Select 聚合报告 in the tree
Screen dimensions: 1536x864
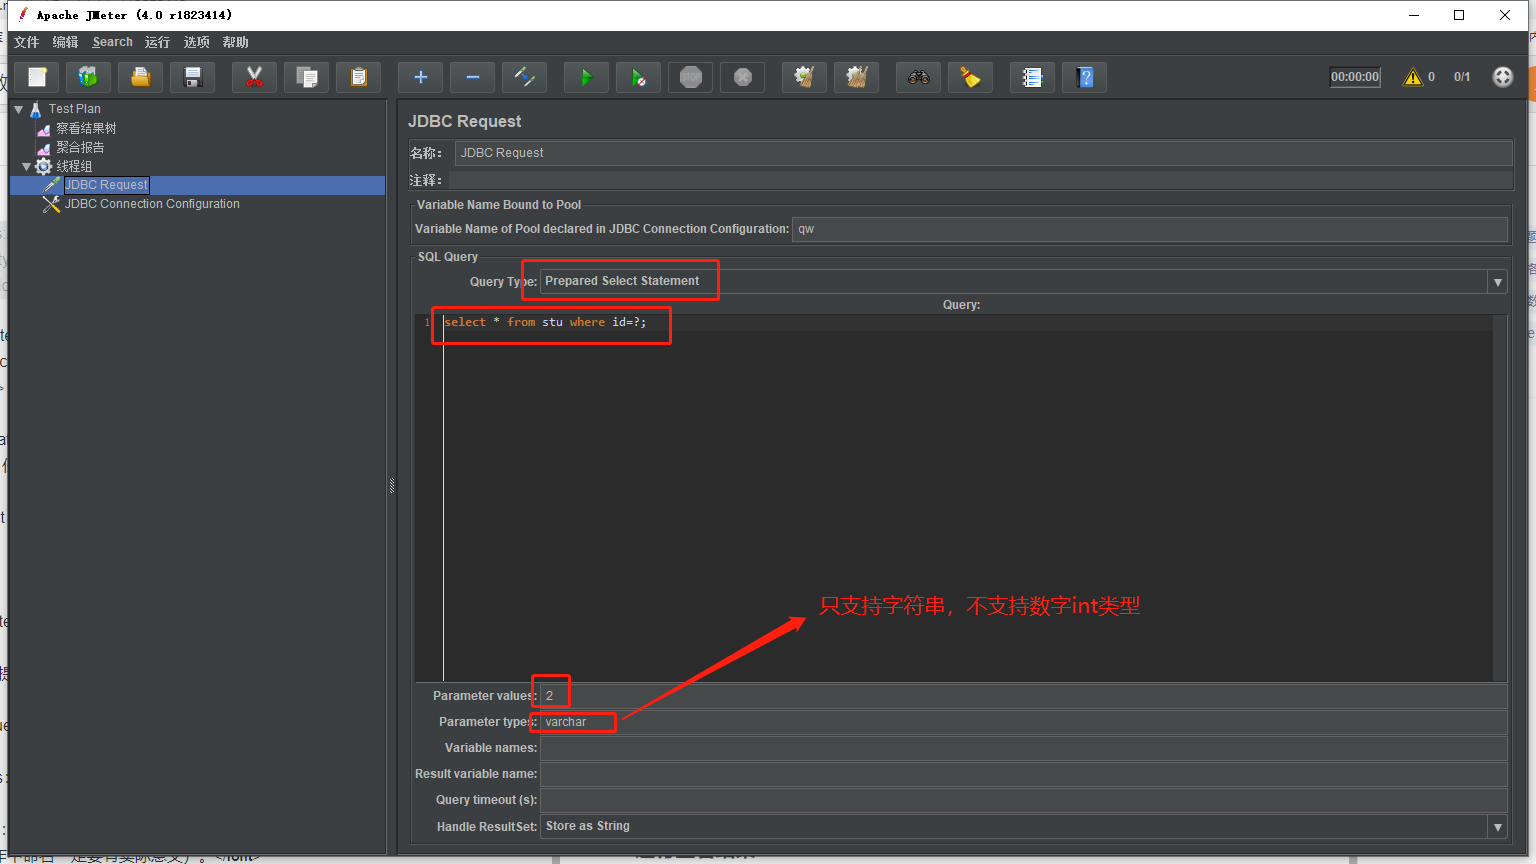point(80,147)
